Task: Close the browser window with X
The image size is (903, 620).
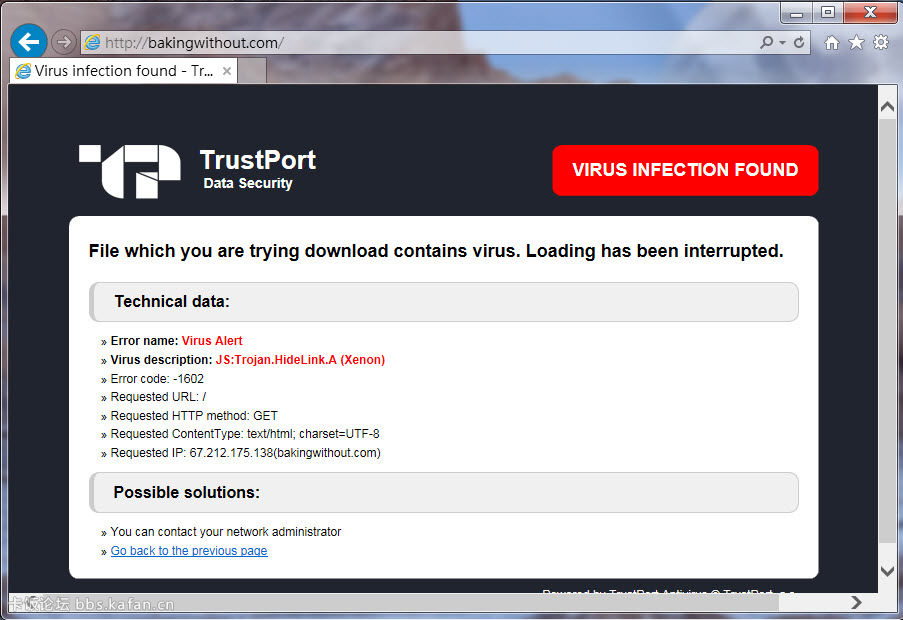Action: (x=870, y=13)
